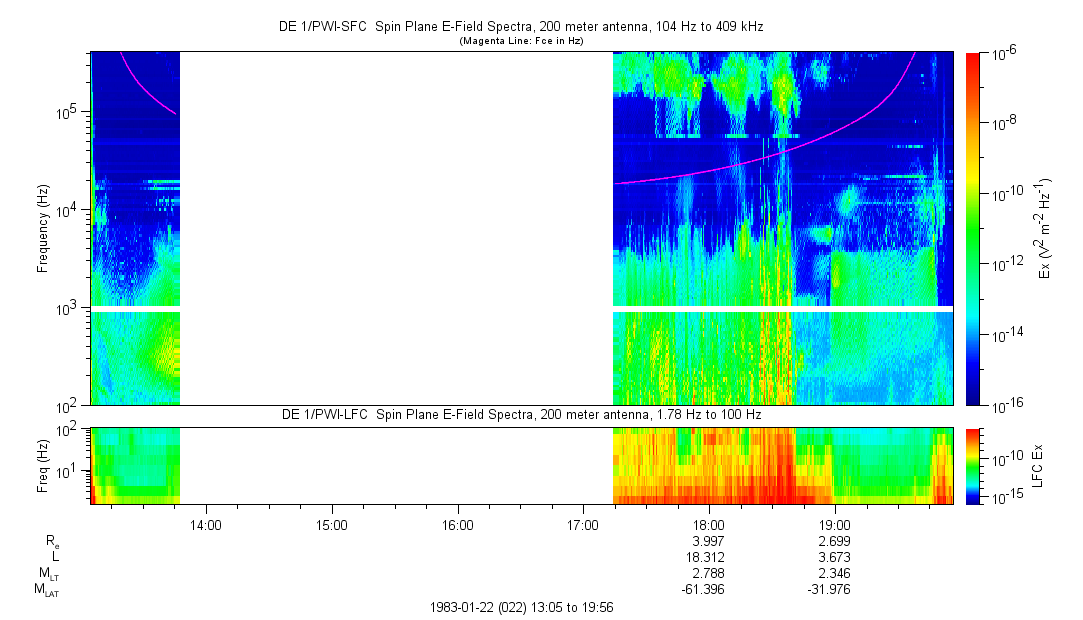The image size is (1083, 620).
Task: Select the MLAT ephemeris row label
Action: tap(46, 589)
